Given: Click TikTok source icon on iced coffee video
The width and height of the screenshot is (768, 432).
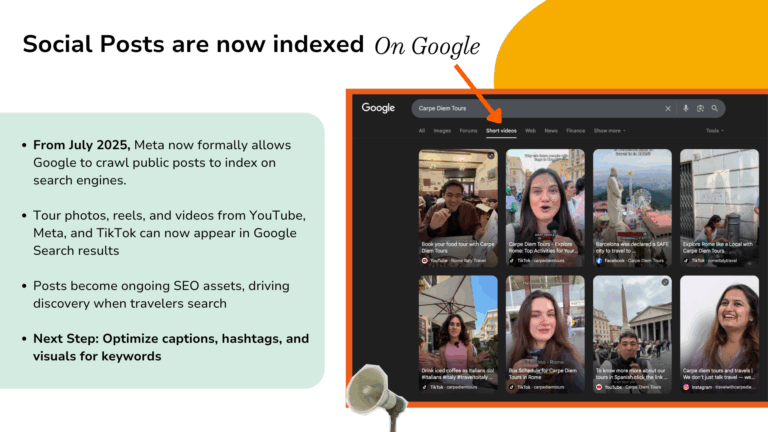Looking at the screenshot, I should click(x=424, y=386).
